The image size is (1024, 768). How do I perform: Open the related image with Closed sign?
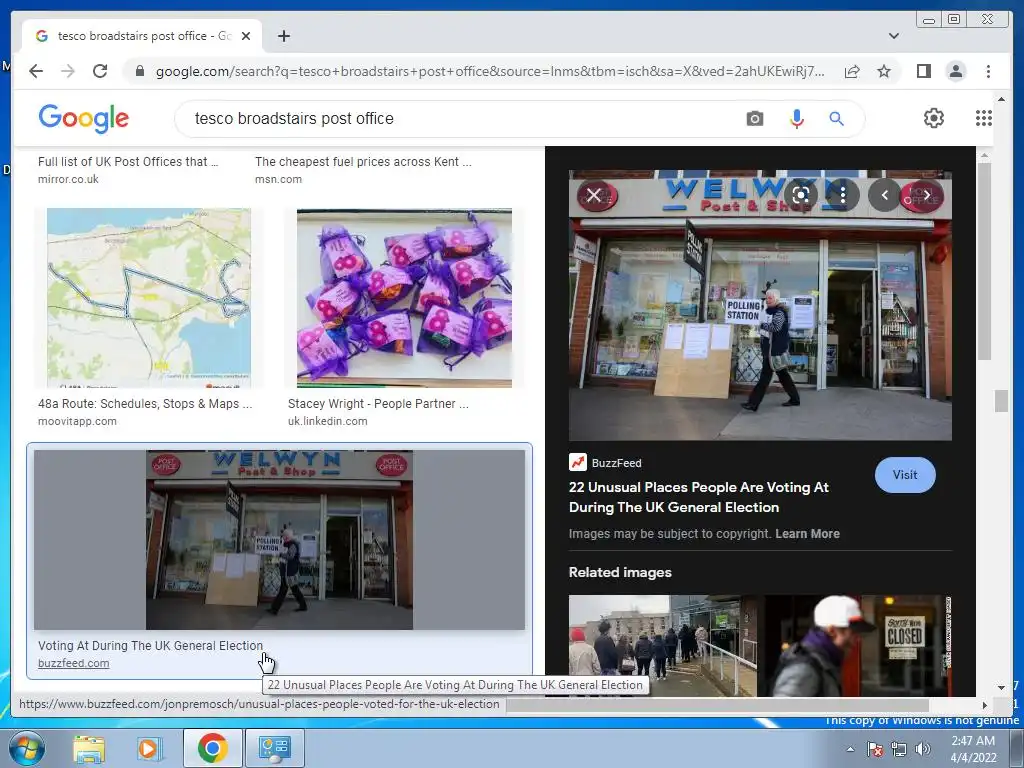(x=857, y=645)
